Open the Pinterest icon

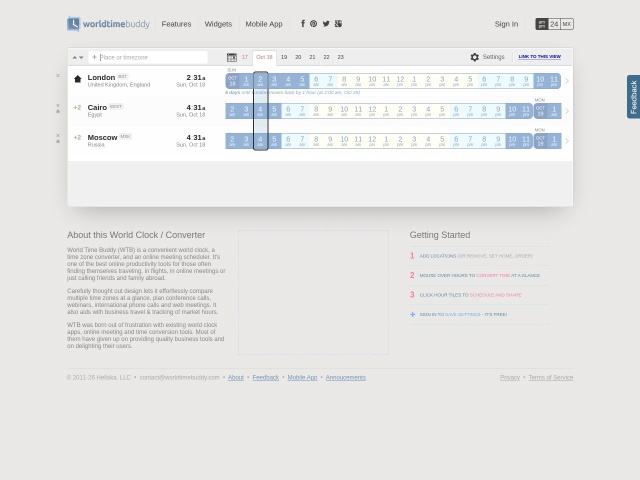(313, 24)
